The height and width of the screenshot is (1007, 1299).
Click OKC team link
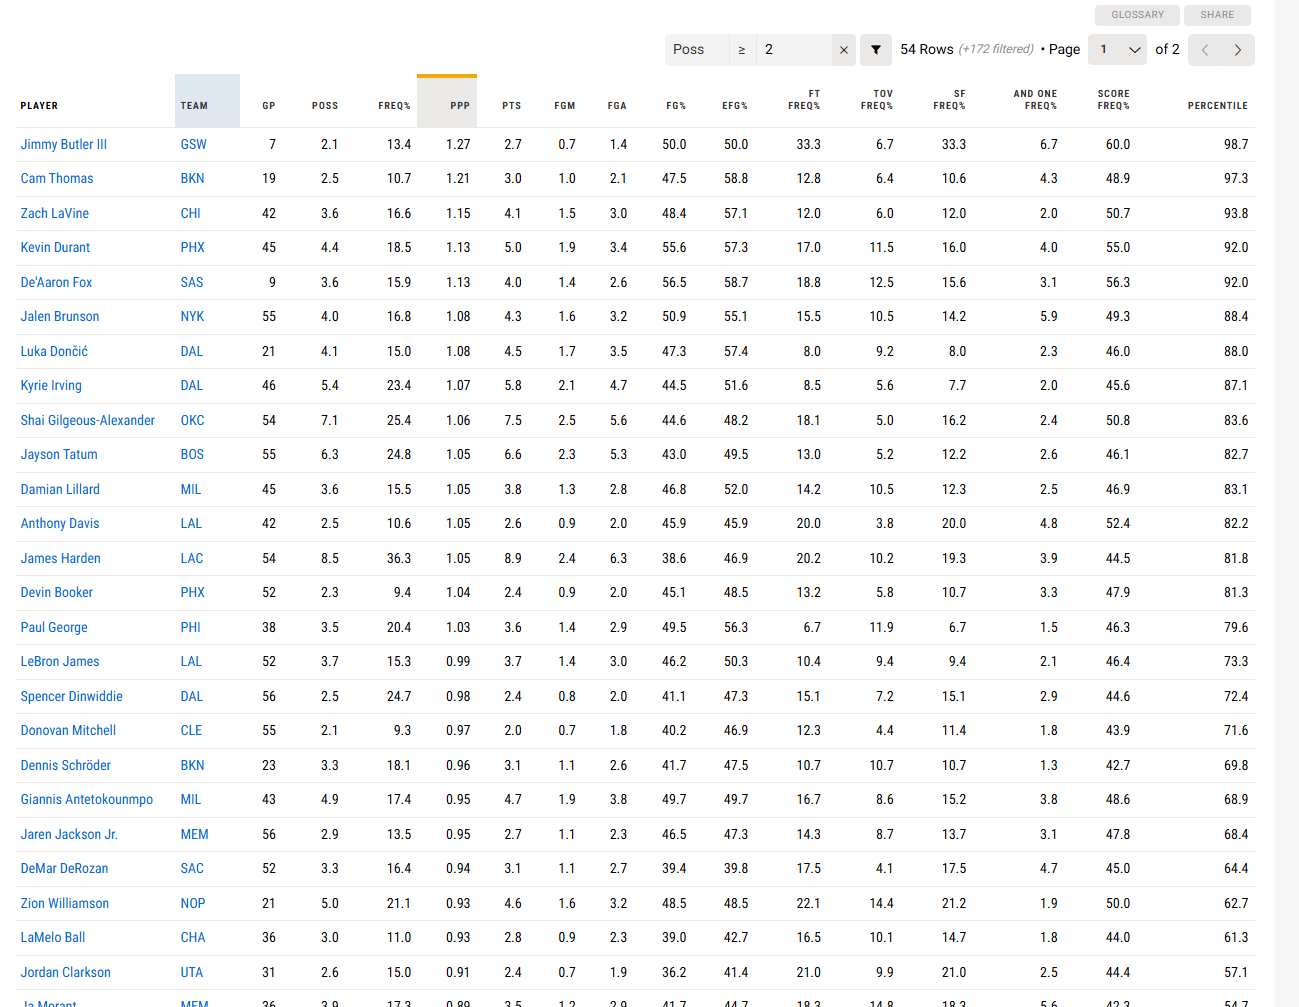(x=192, y=421)
